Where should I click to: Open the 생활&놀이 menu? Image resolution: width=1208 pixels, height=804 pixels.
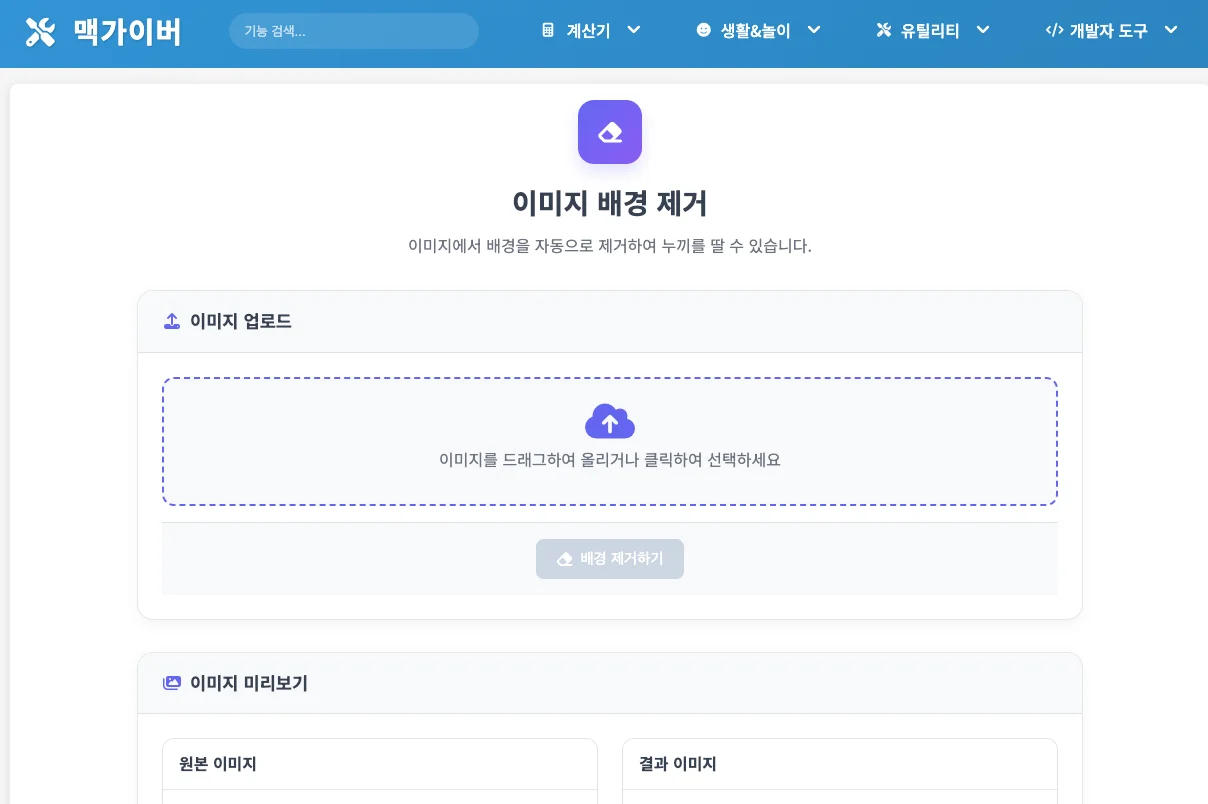(x=758, y=30)
